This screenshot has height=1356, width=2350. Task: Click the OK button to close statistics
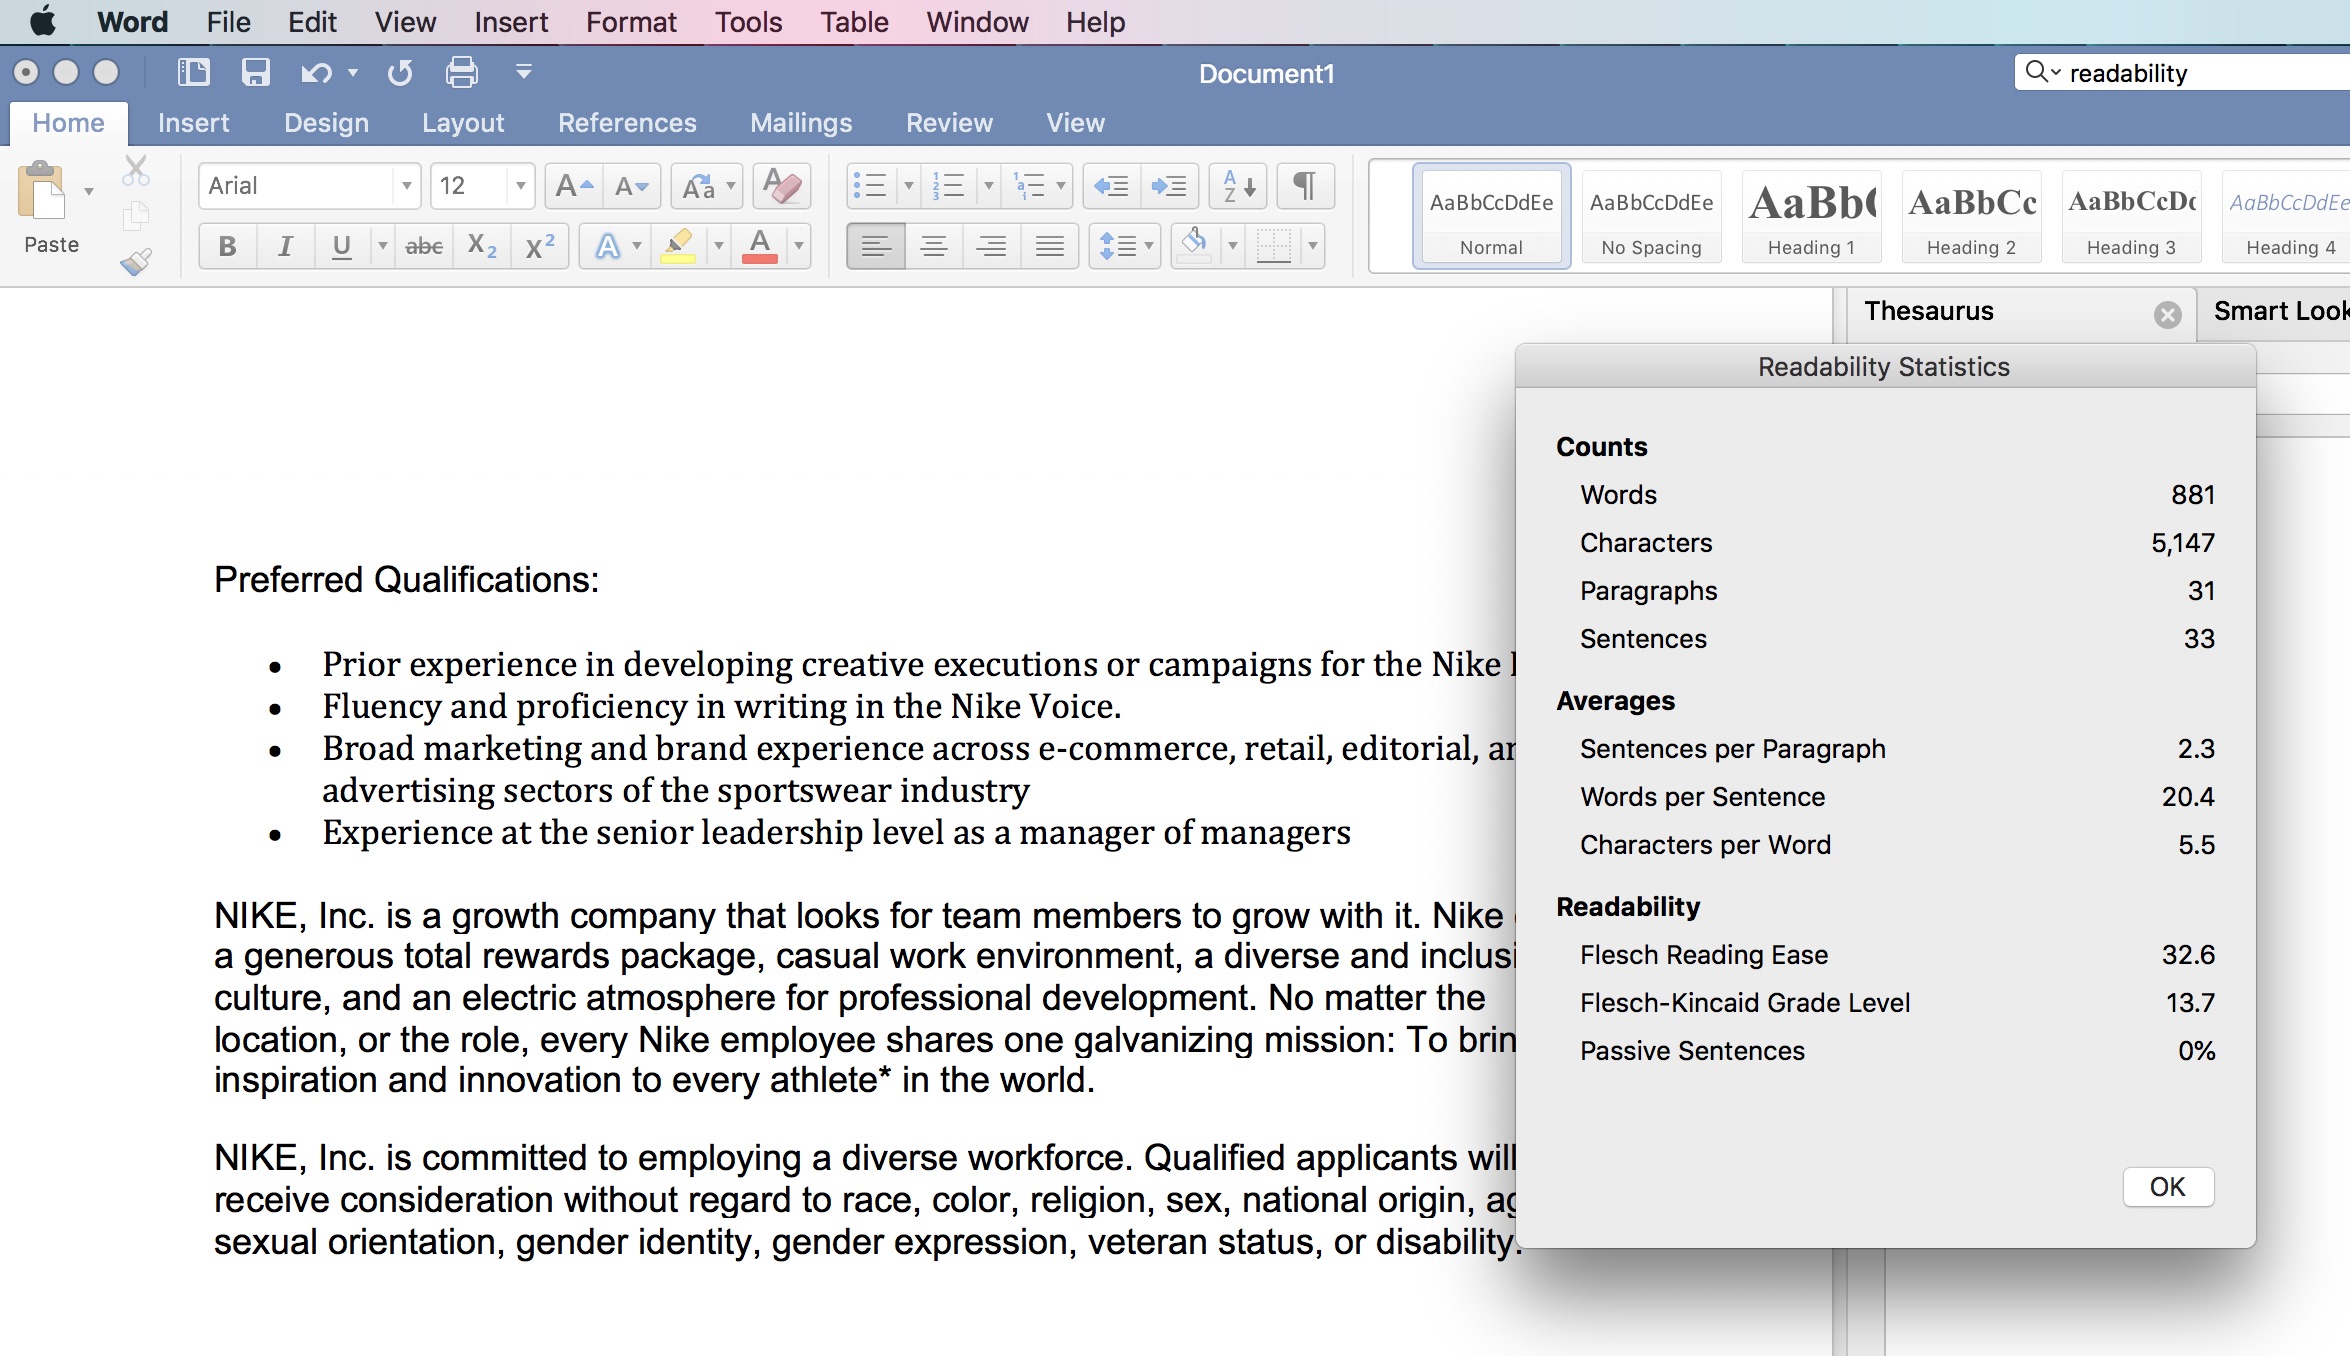tap(2168, 1186)
